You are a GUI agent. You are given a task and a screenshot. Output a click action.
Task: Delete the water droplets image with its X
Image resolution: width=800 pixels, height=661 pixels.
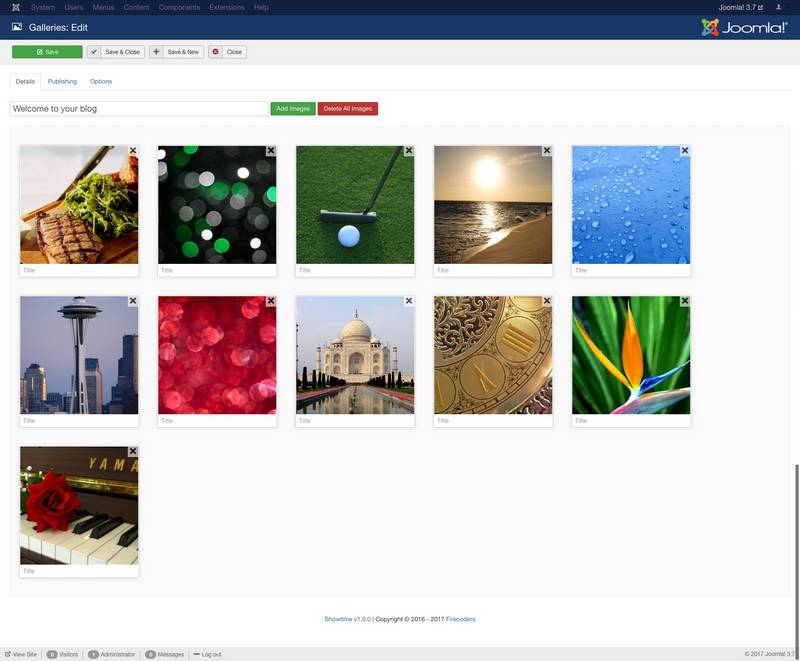point(685,150)
